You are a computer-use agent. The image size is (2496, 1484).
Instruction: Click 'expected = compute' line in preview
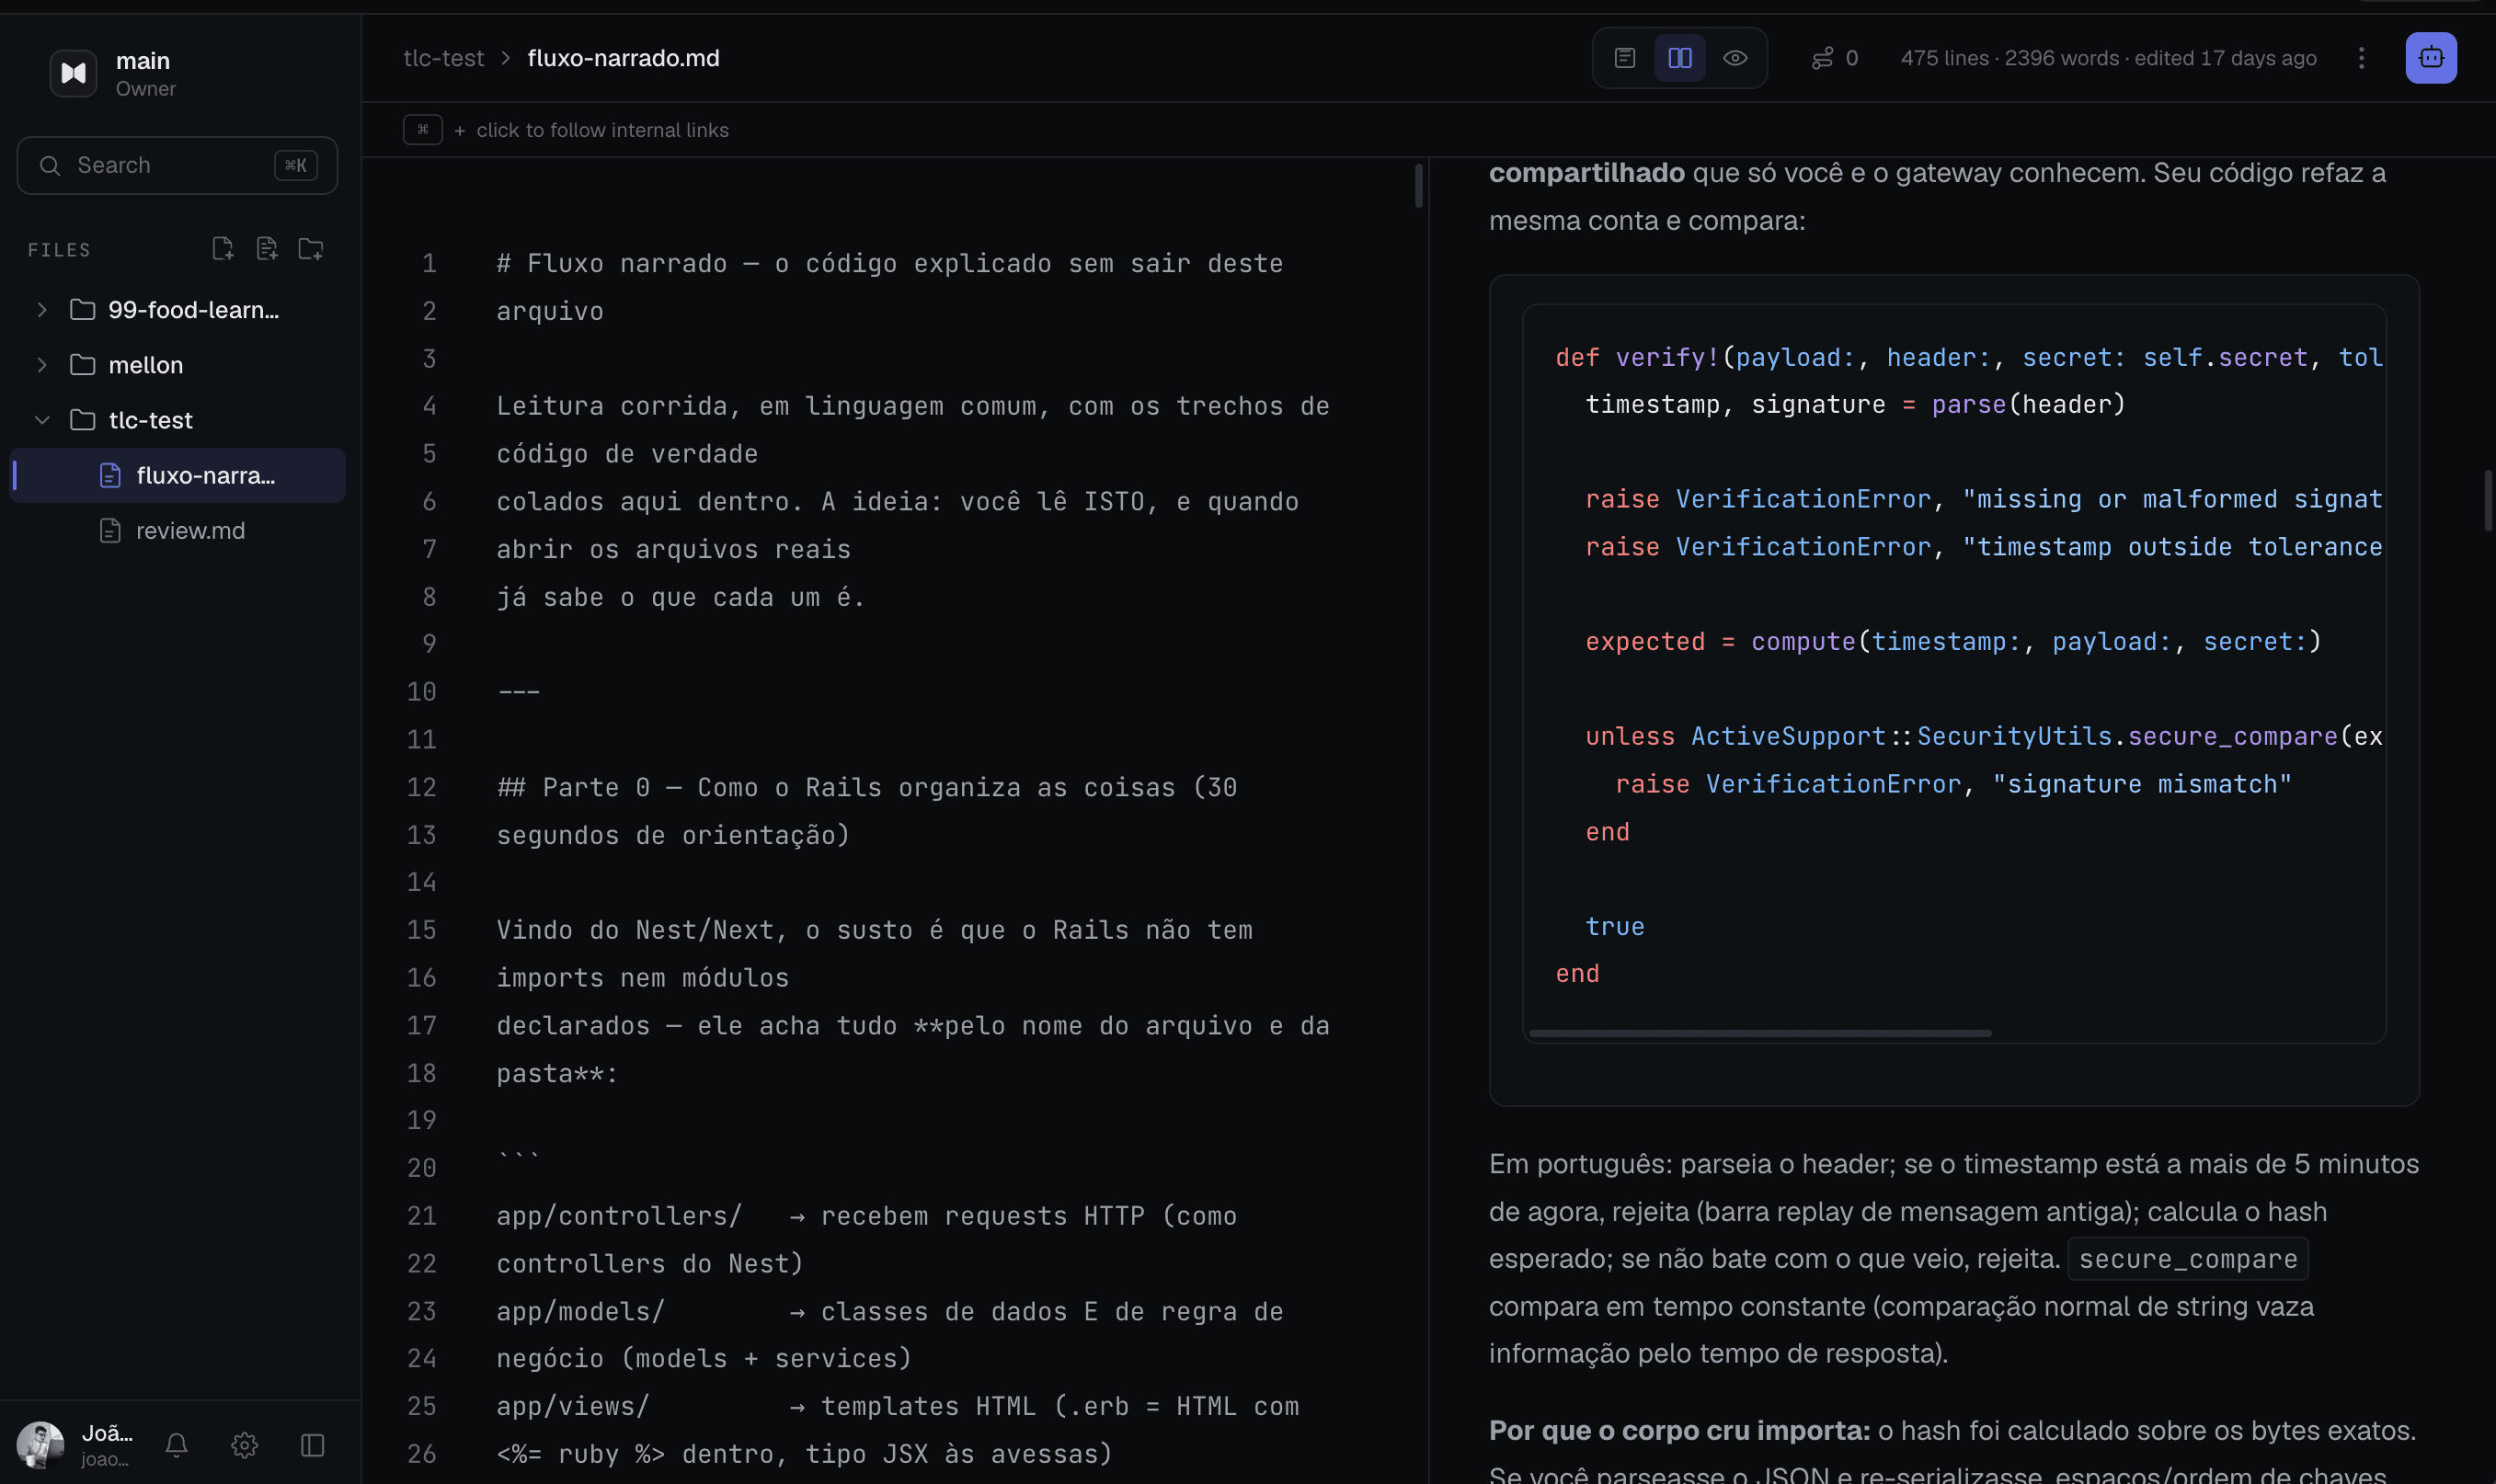[x=1952, y=642]
